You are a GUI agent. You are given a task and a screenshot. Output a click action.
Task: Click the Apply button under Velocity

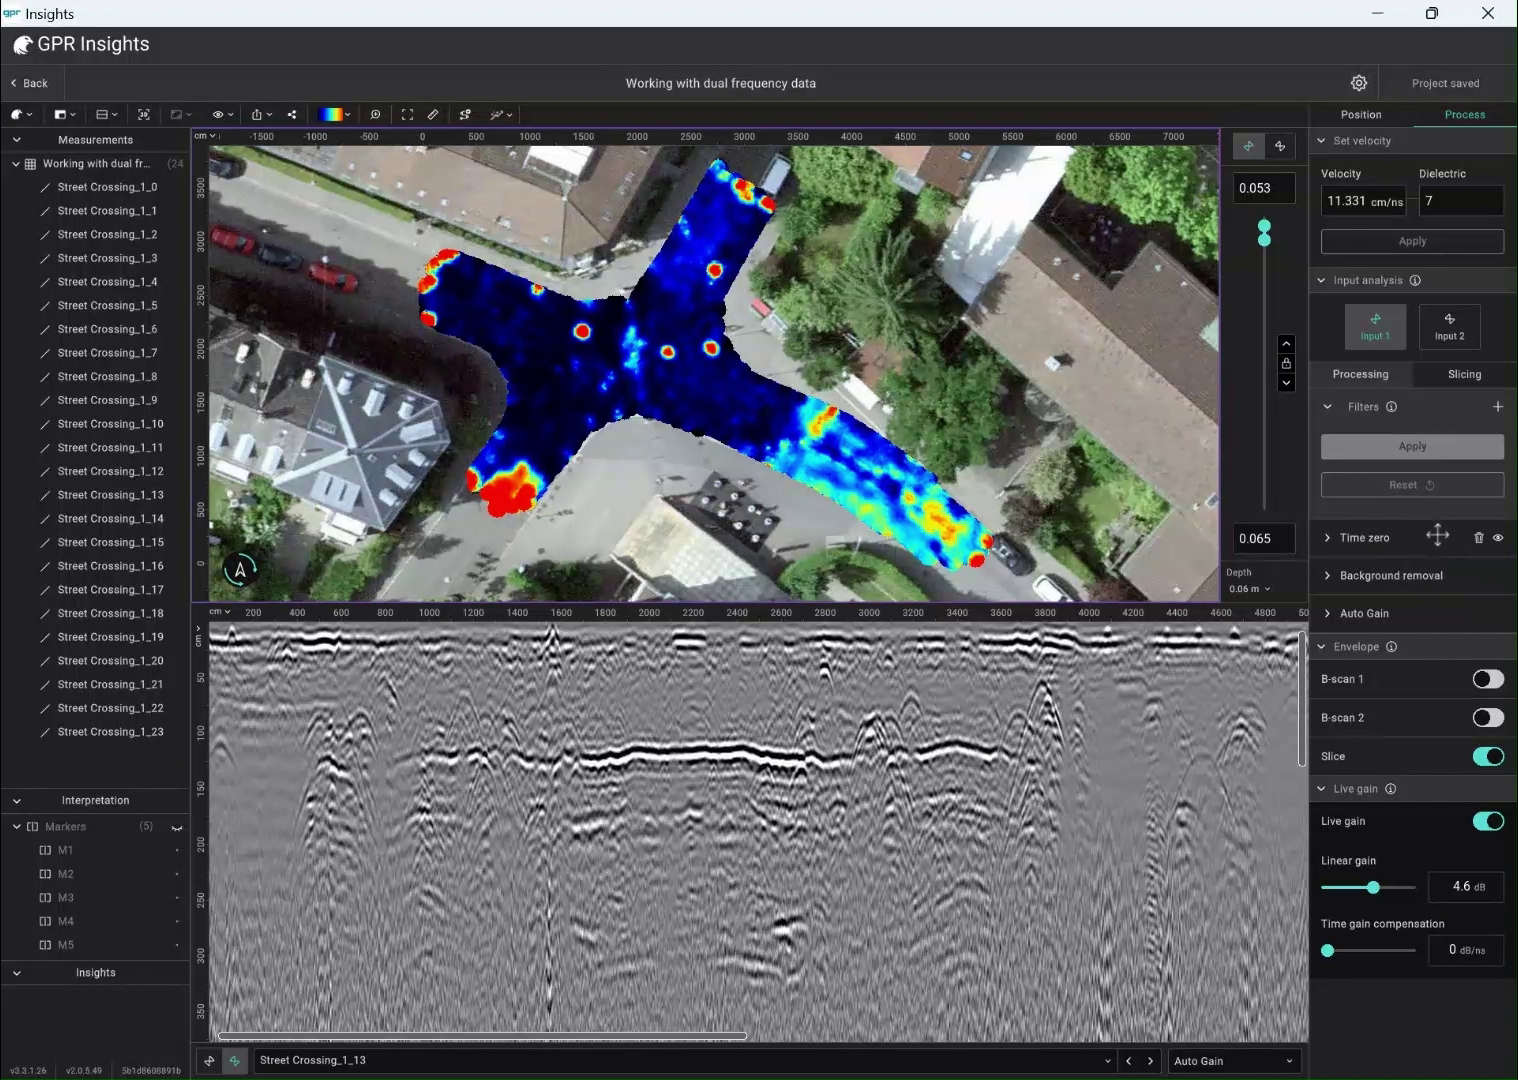click(1411, 240)
